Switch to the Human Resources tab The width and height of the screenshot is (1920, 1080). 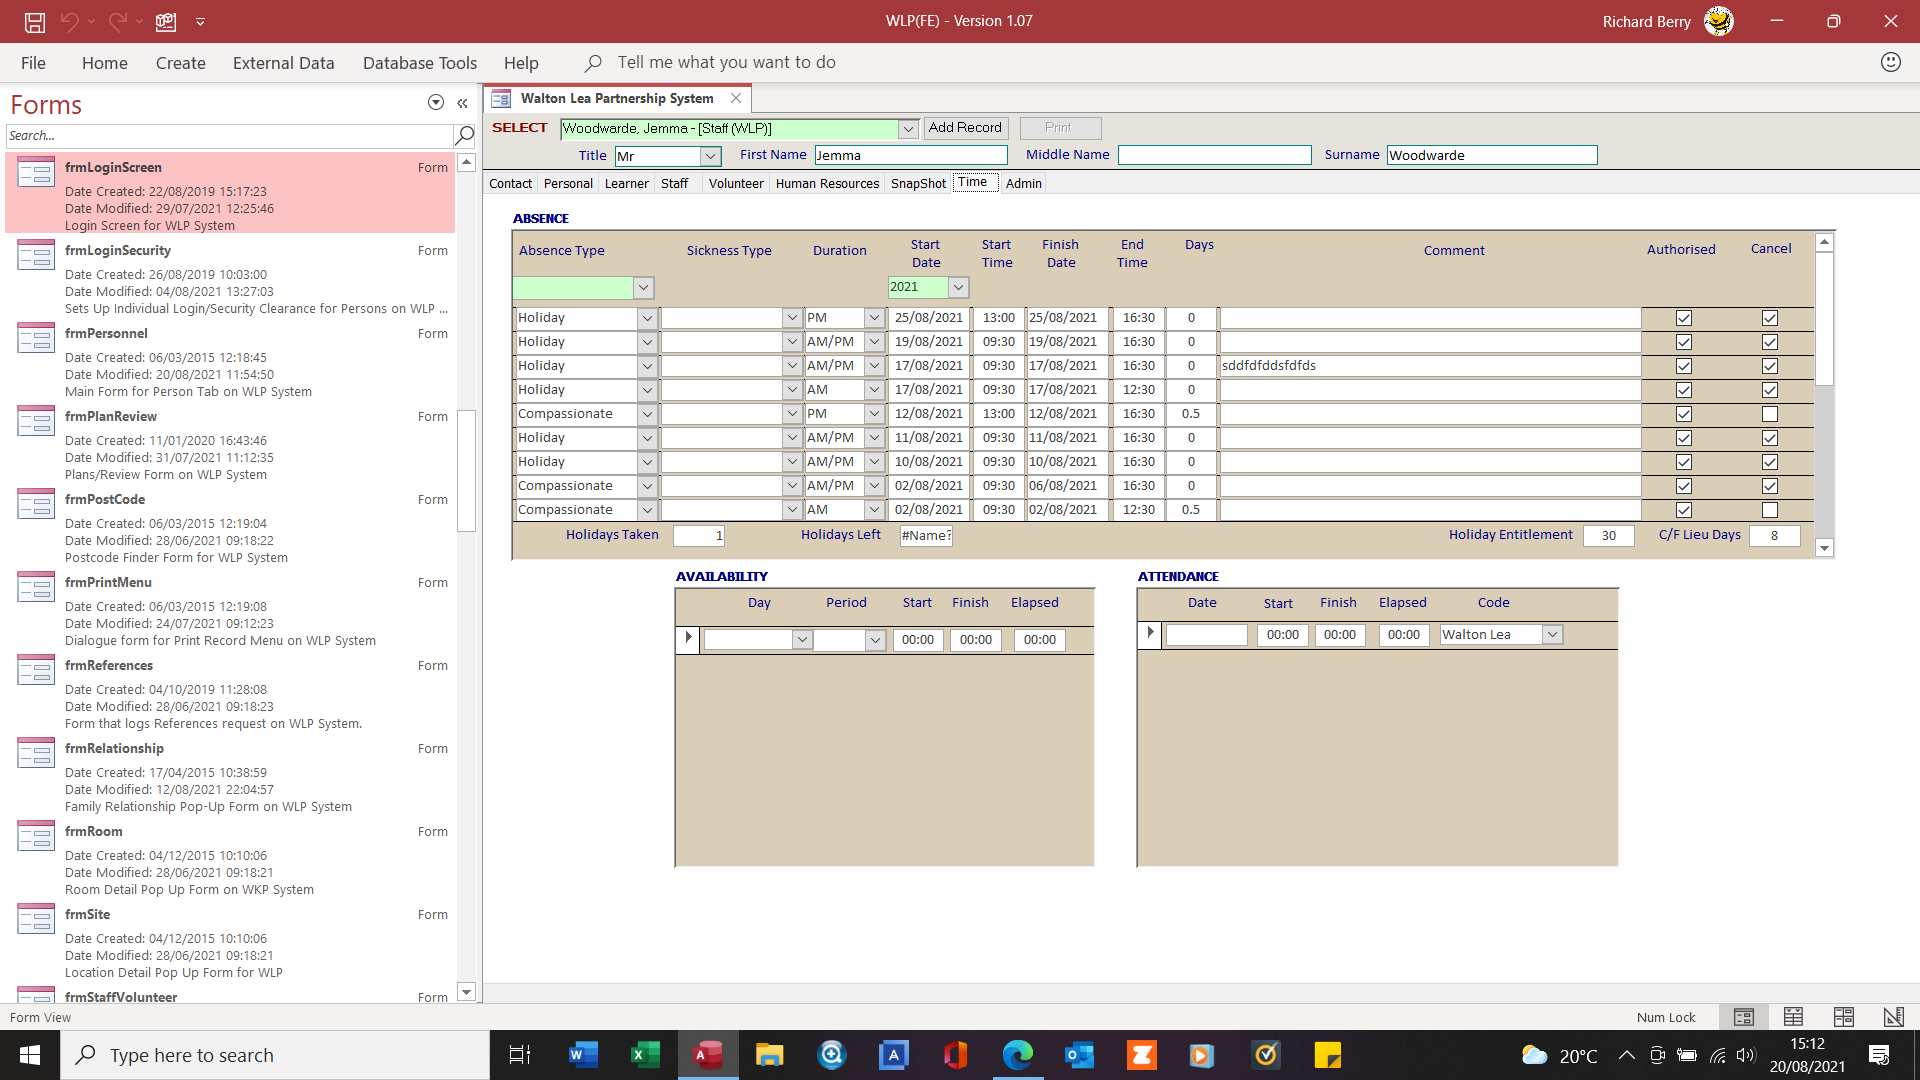point(827,183)
